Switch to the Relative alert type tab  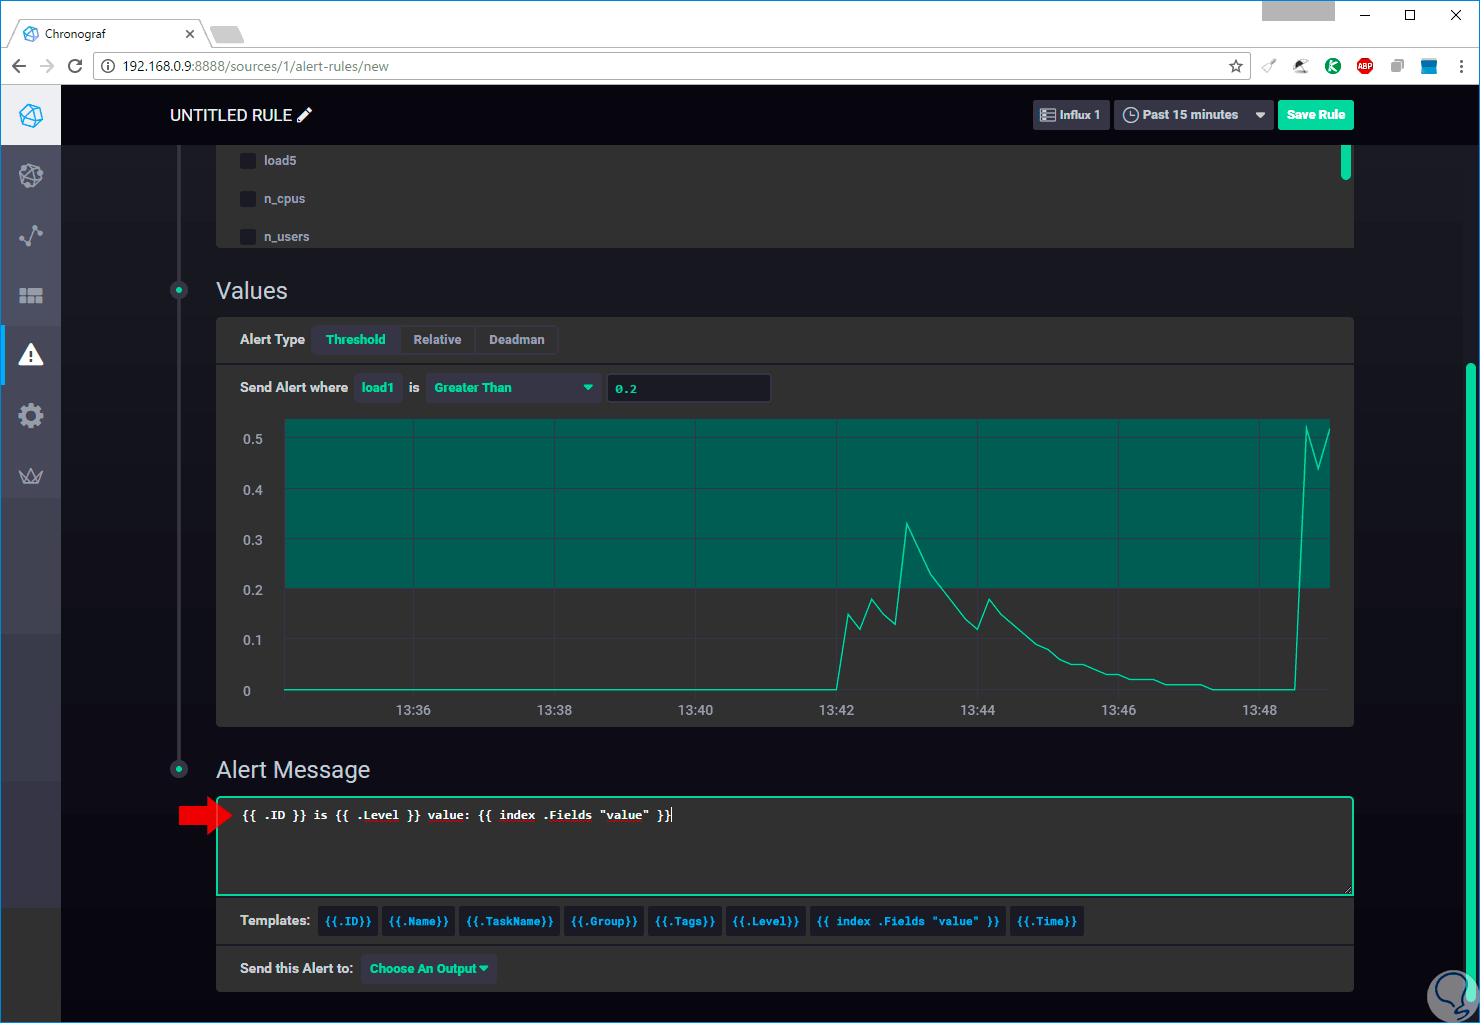click(437, 340)
